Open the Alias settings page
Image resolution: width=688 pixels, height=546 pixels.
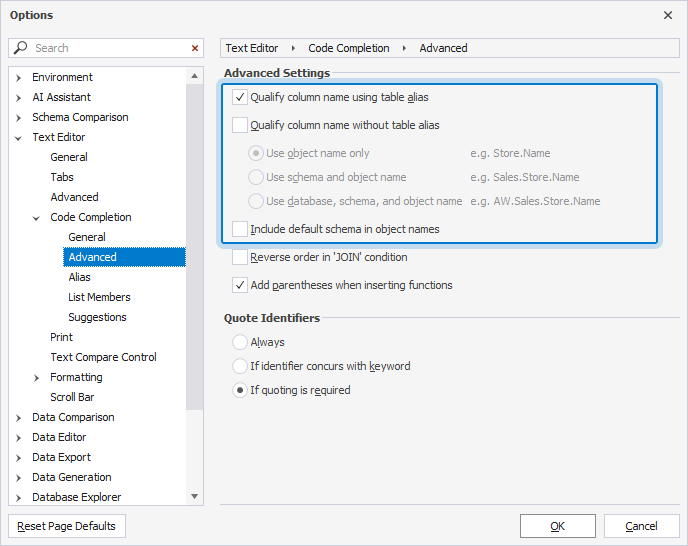coord(79,277)
